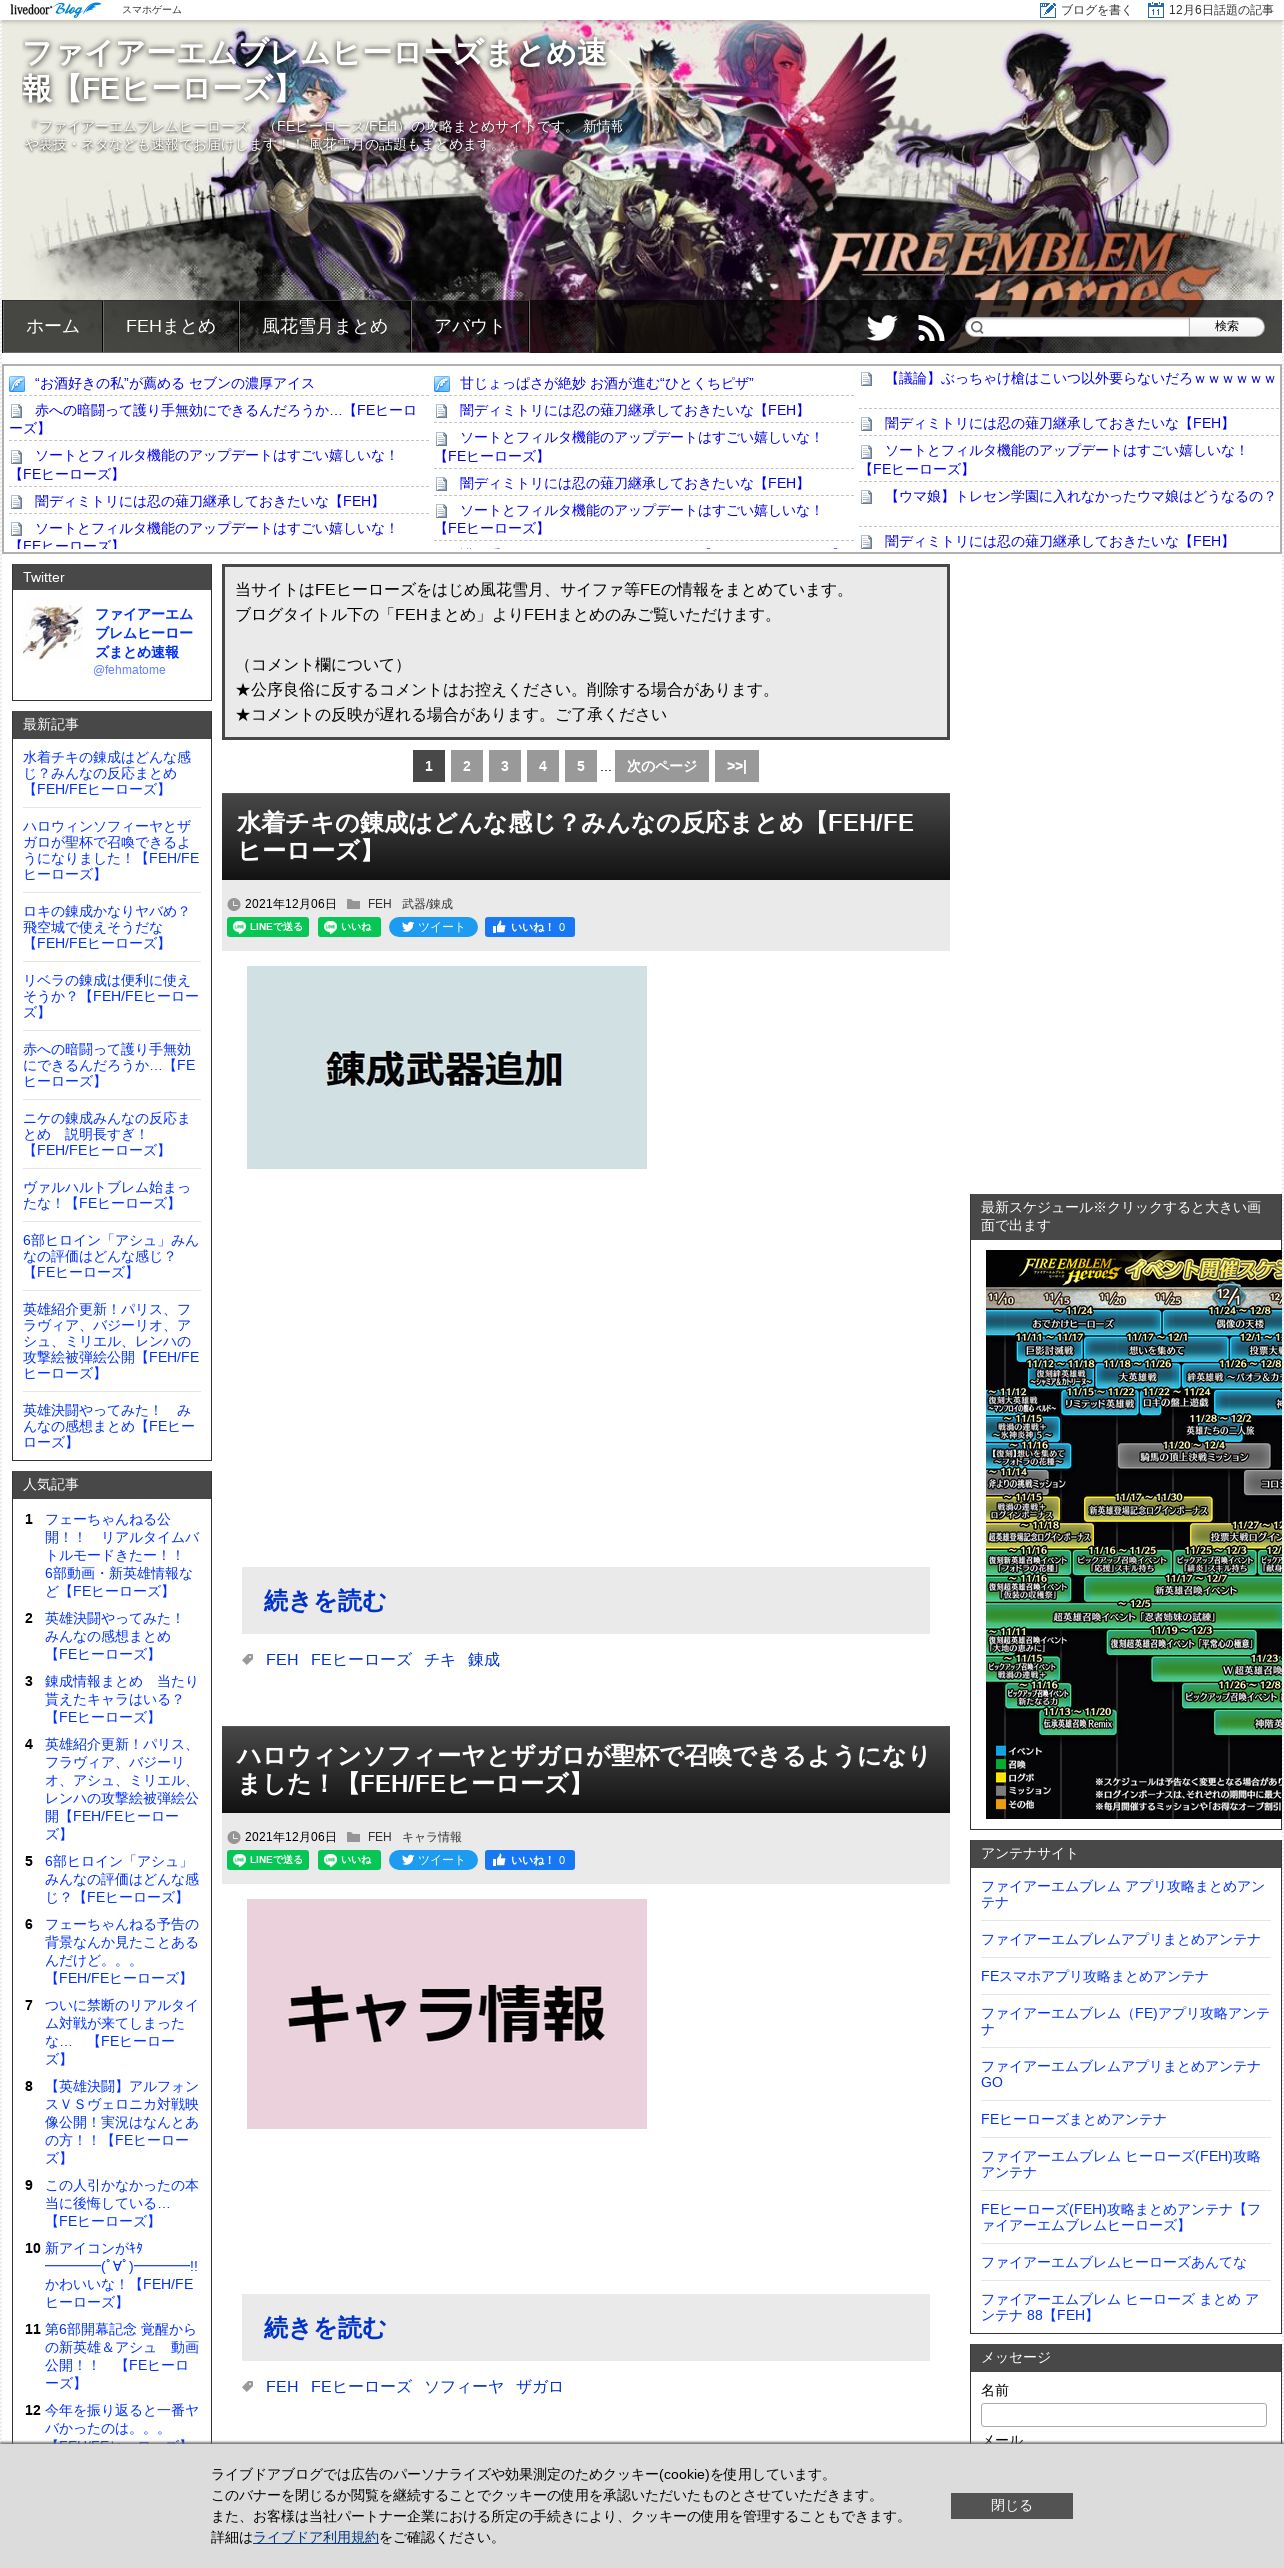Go to ホーム nav tab
Screen dimensions: 1284x2568
click(53, 326)
